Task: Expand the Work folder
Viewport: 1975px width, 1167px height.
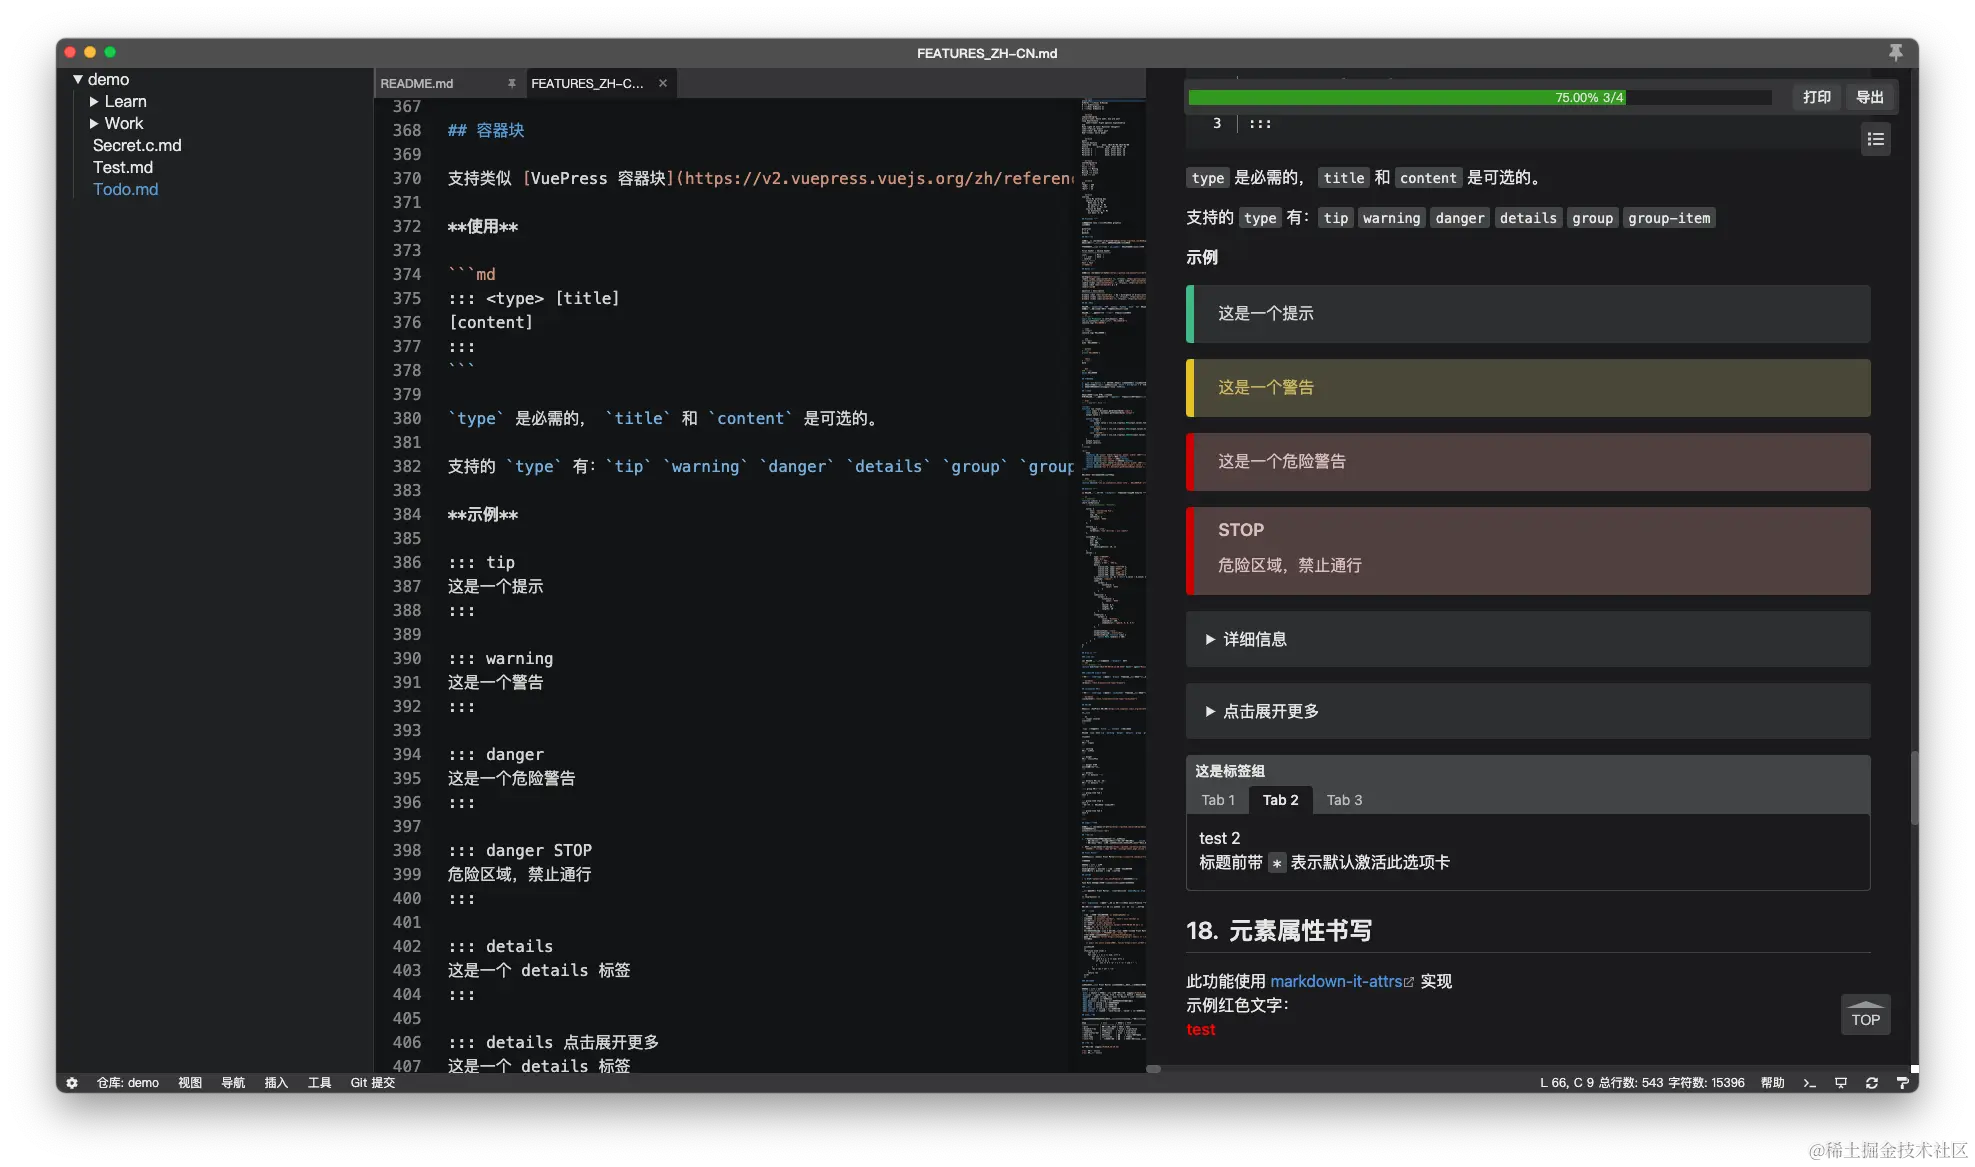Action: (x=94, y=123)
